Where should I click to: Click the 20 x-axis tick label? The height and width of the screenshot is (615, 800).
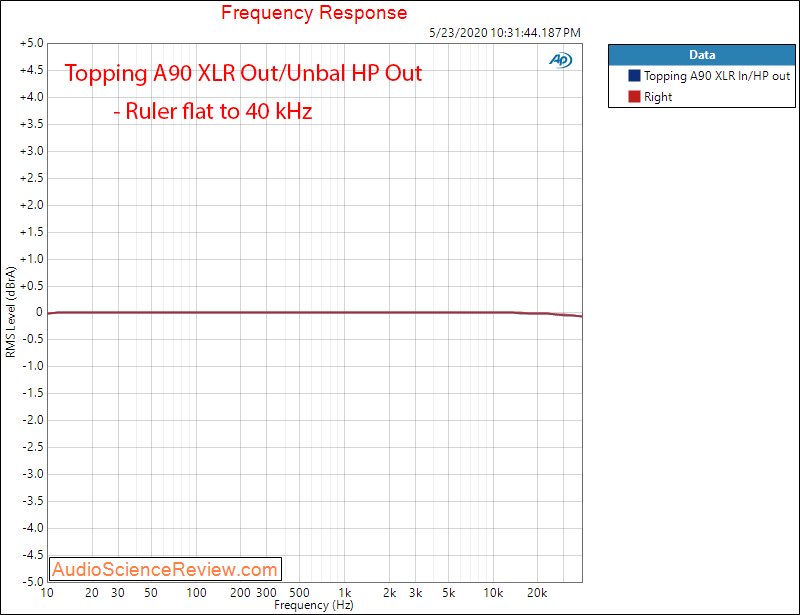tap(92, 593)
